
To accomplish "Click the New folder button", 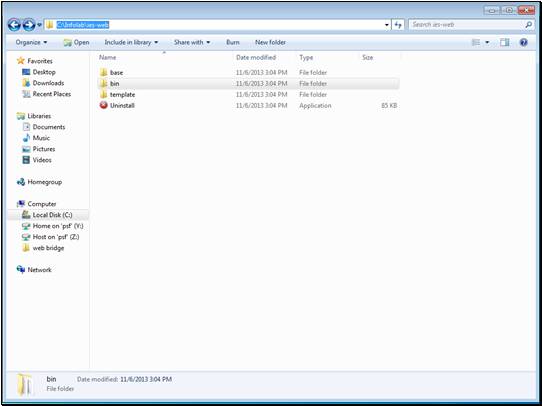I will (x=270, y=43).
